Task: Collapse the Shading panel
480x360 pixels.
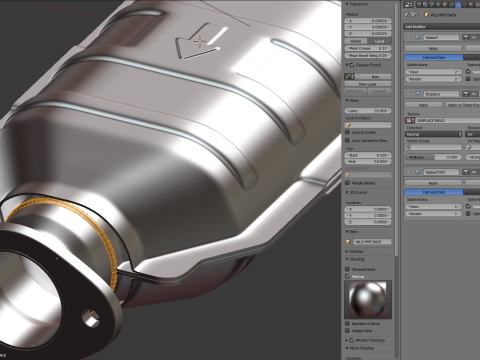Action: 347,259
